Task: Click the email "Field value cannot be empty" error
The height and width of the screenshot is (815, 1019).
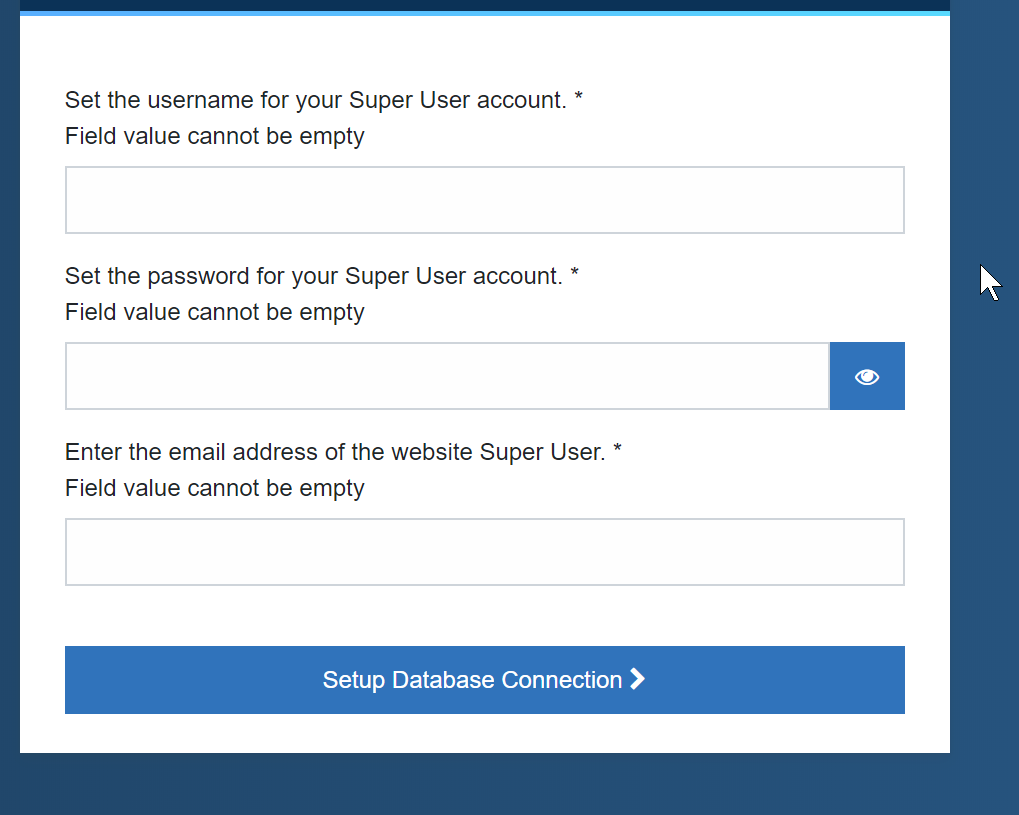Action: coord(214,488)
